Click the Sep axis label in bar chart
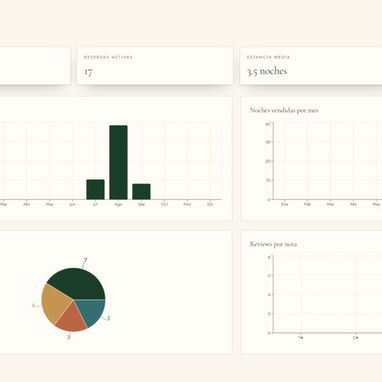The image size is (382, 382). pos(141,204)
